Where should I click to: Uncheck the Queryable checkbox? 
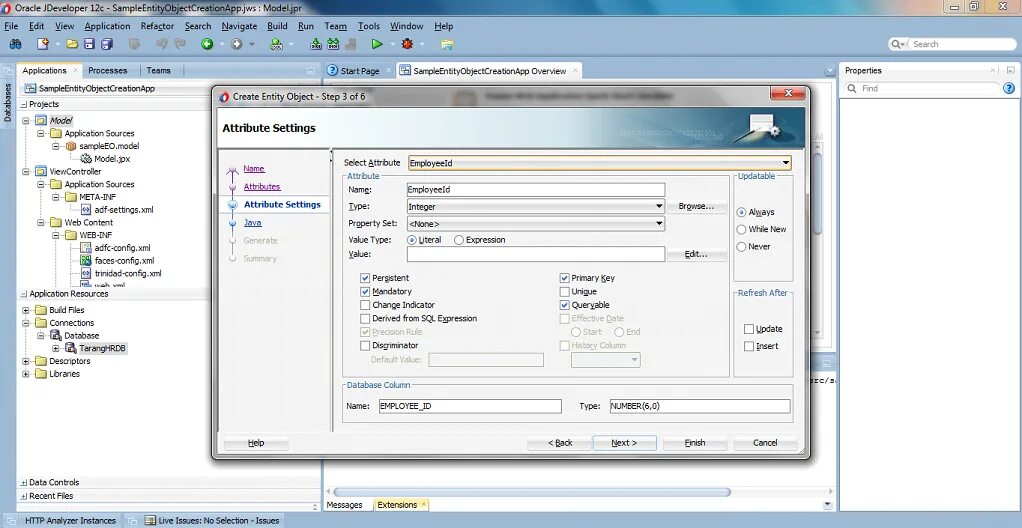[x=564, y=305]
